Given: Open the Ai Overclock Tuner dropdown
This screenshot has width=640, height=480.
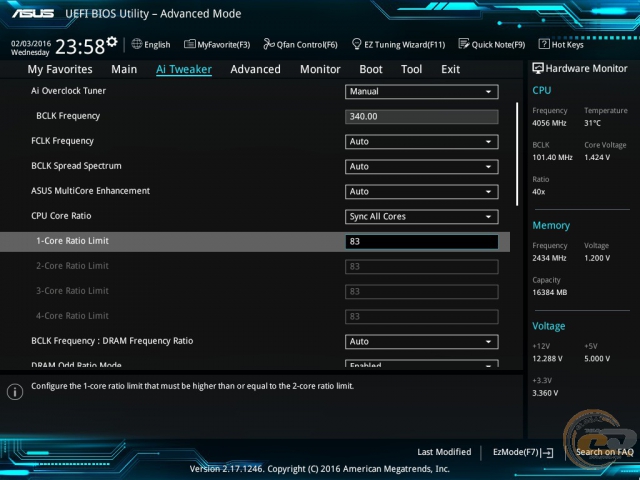Looking at the screenshot, I should pos(422,92).
